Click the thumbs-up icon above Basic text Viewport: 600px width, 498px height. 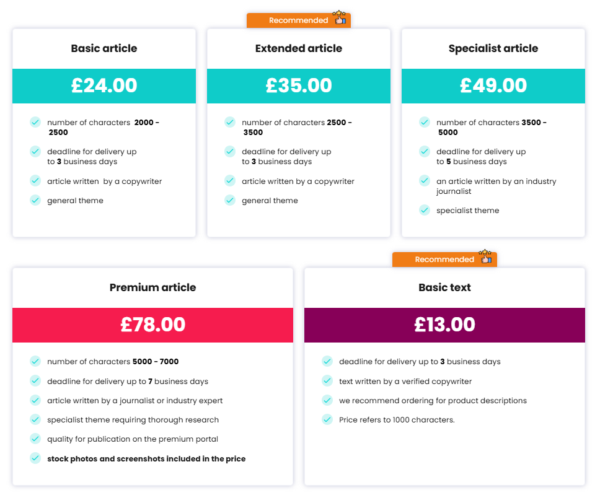[x=486, y=258]
